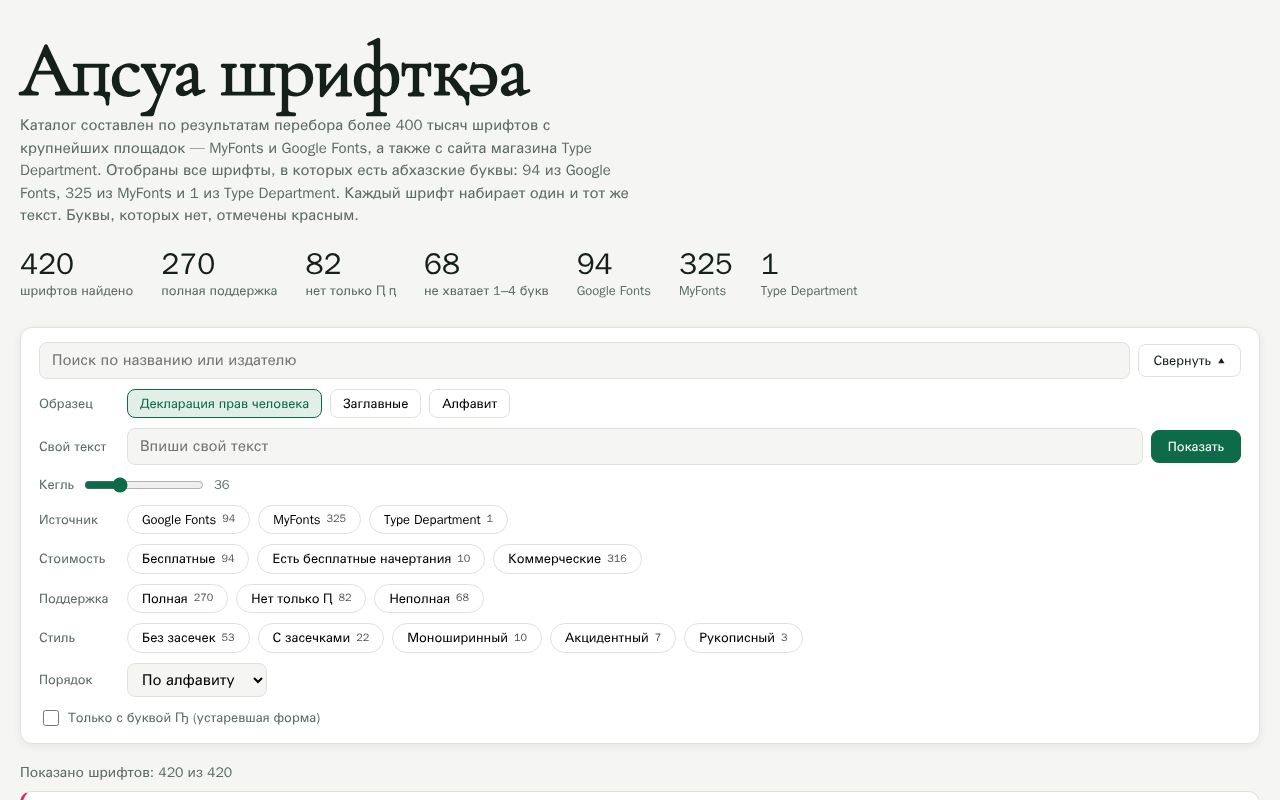Switch sample to Заглавные

coord(375,403)
